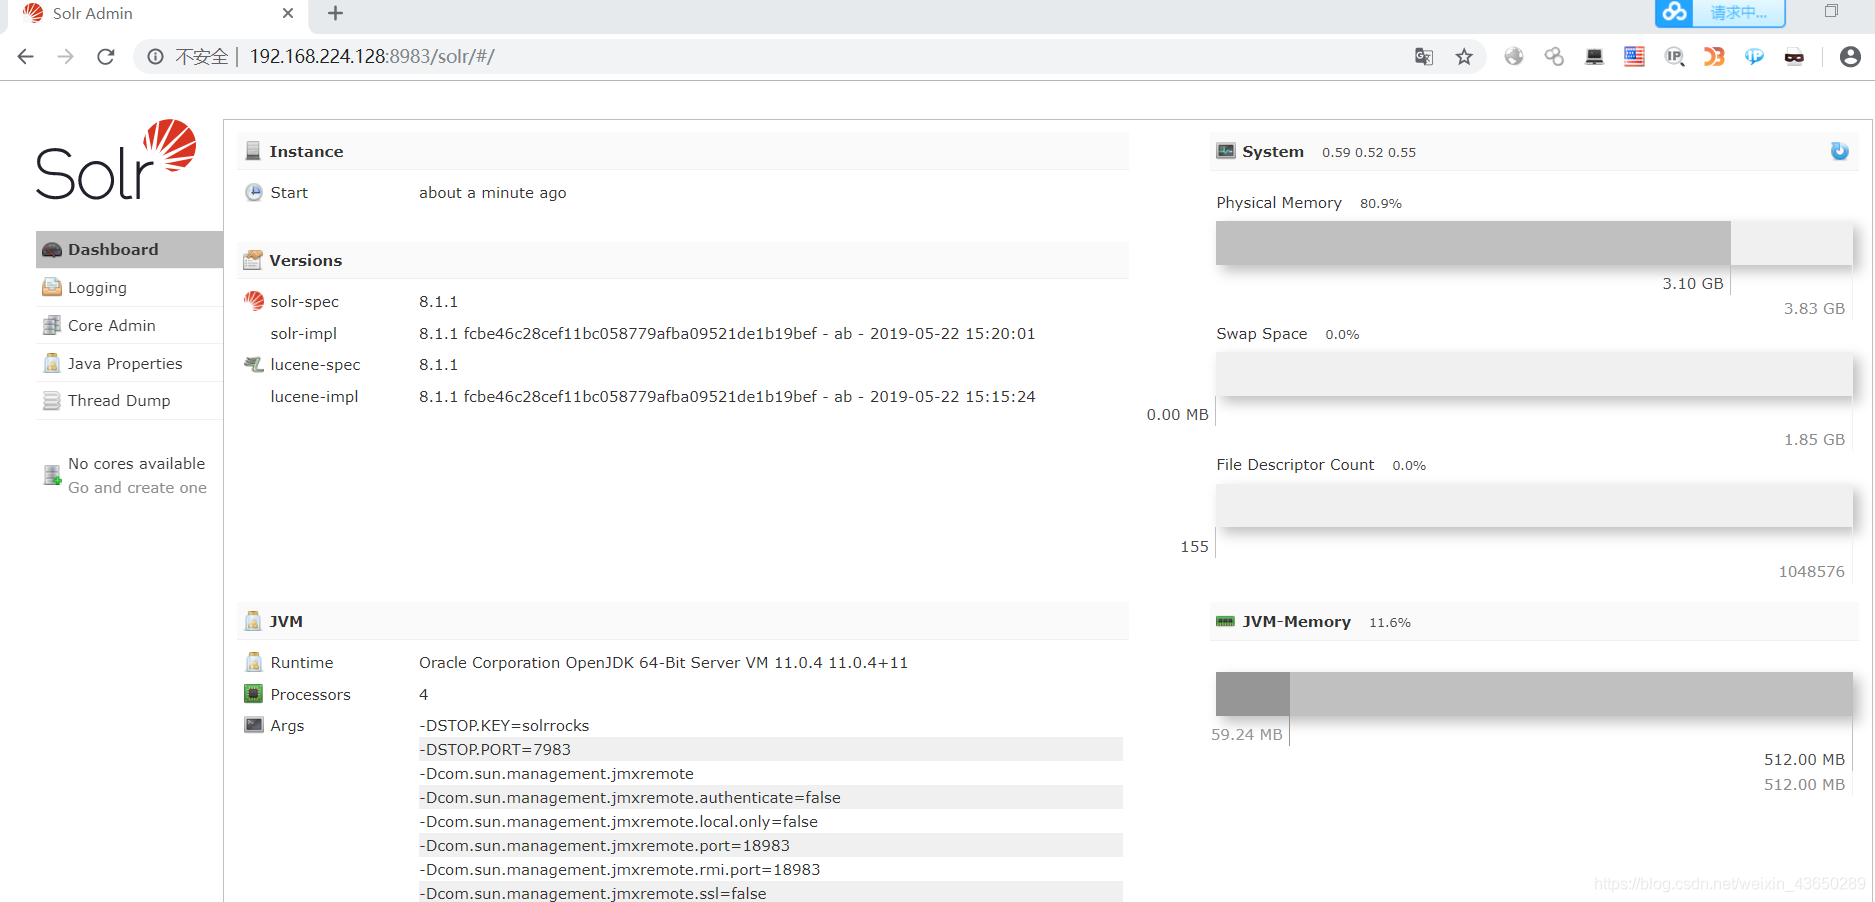Click the Logging folder icon
Screen dimensions: 1875x902
[x=52, y=288]
